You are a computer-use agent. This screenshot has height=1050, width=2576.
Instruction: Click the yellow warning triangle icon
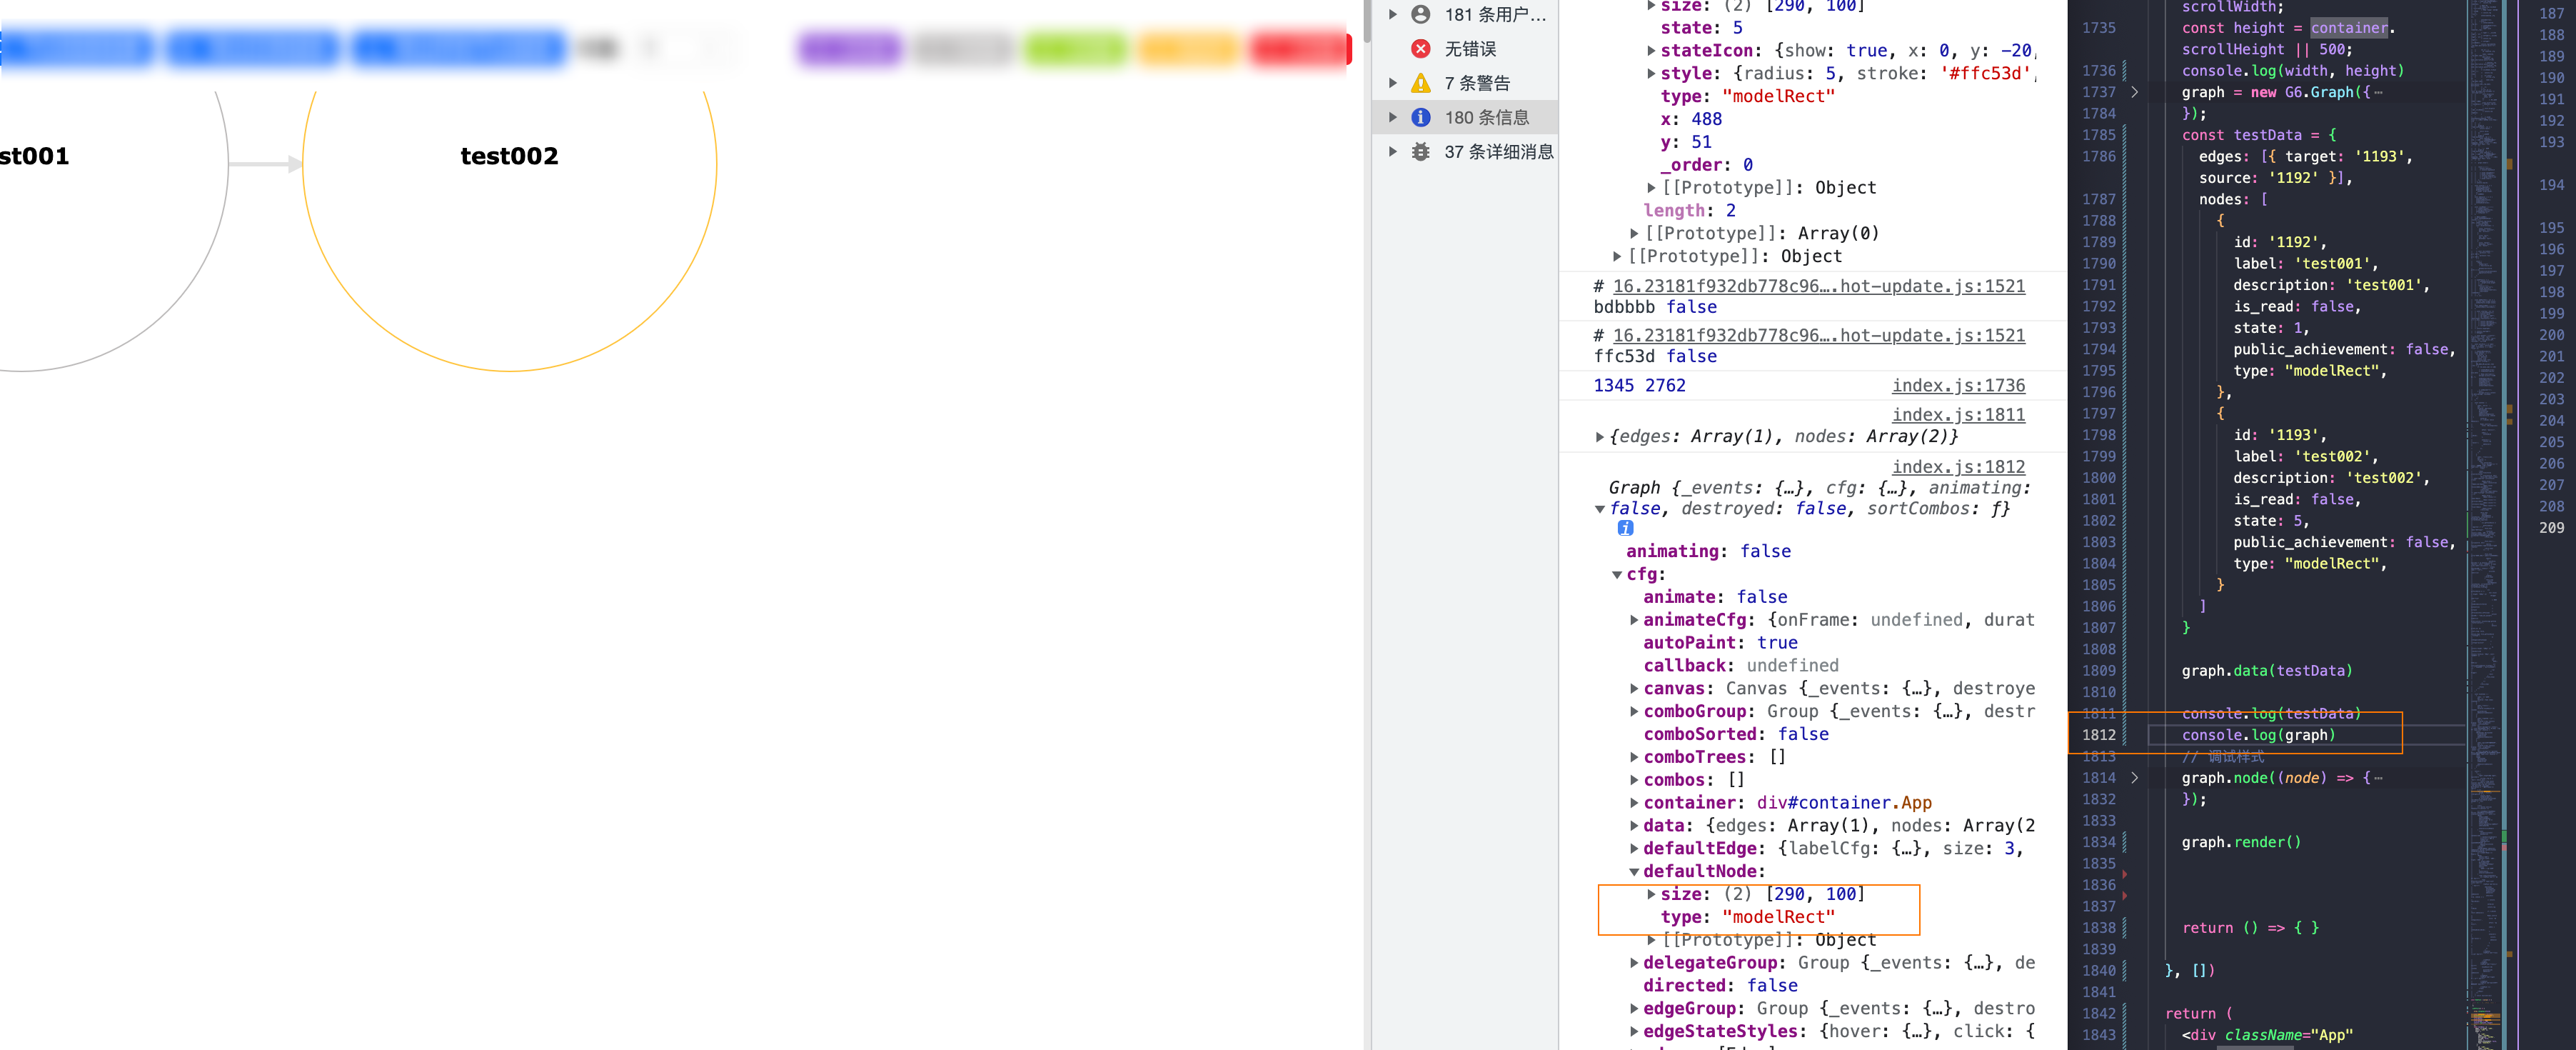pos(1421,83)
